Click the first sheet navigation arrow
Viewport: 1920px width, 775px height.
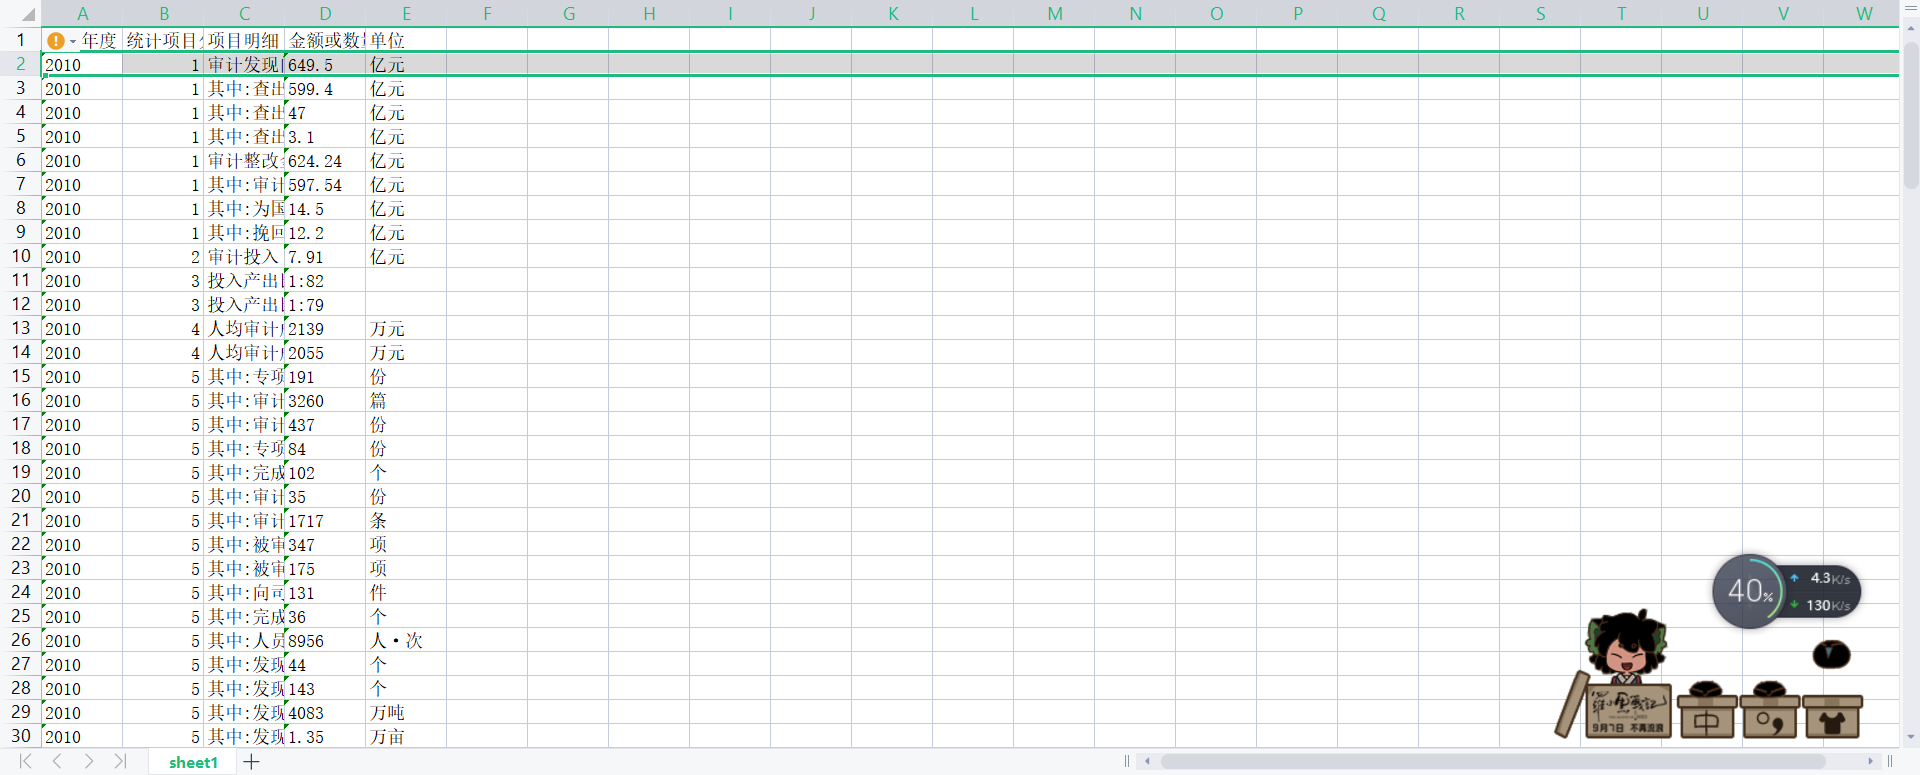pos(25,761)
